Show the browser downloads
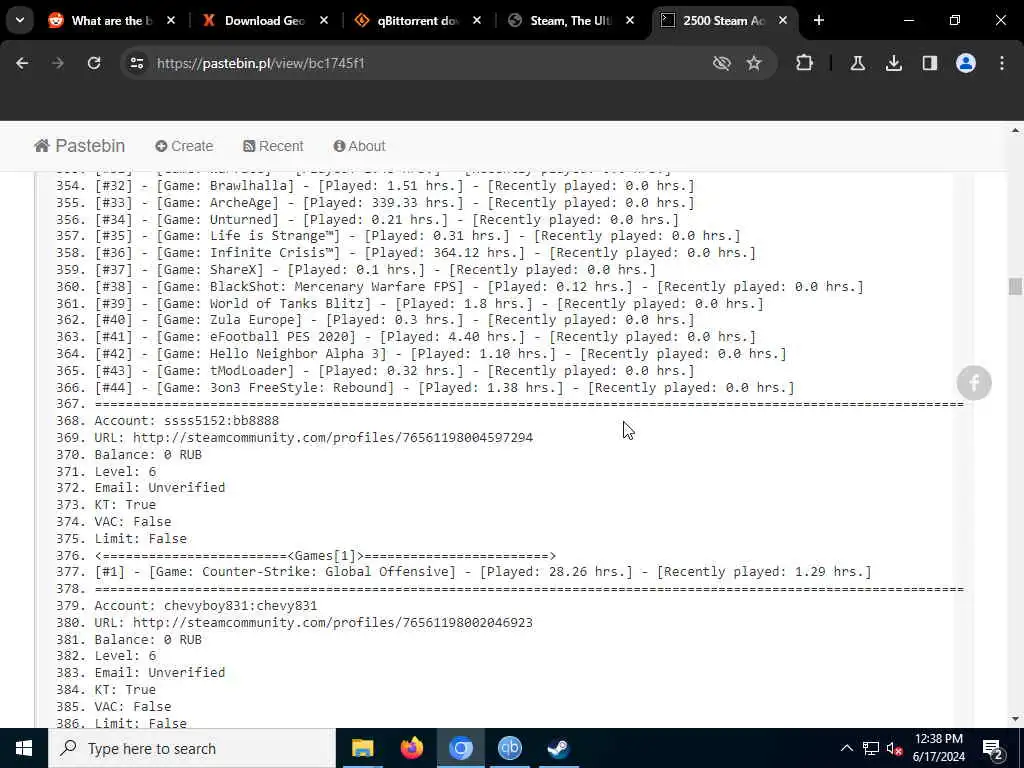 893,63
